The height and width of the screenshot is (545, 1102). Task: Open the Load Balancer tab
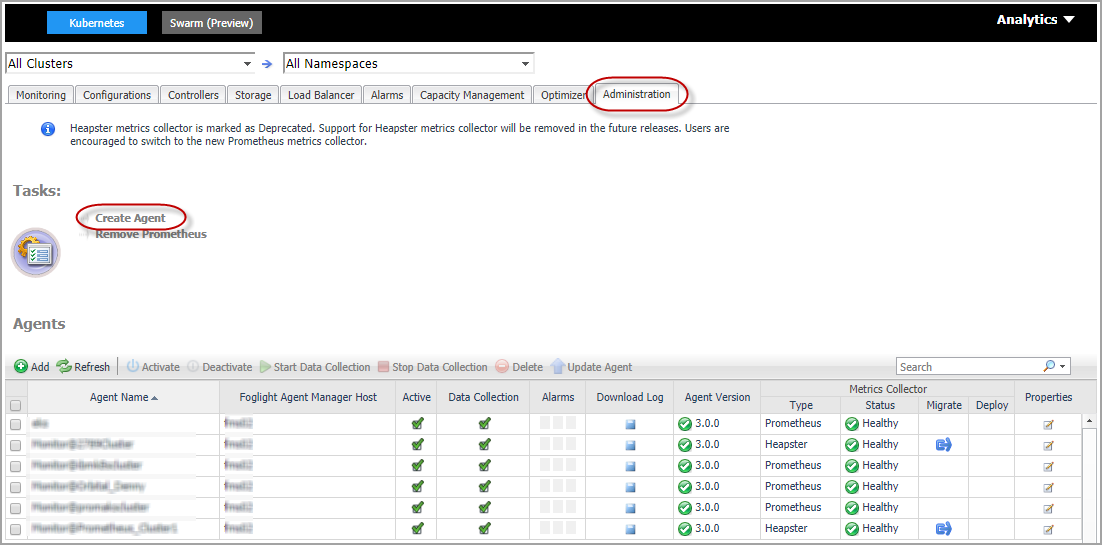321,95
